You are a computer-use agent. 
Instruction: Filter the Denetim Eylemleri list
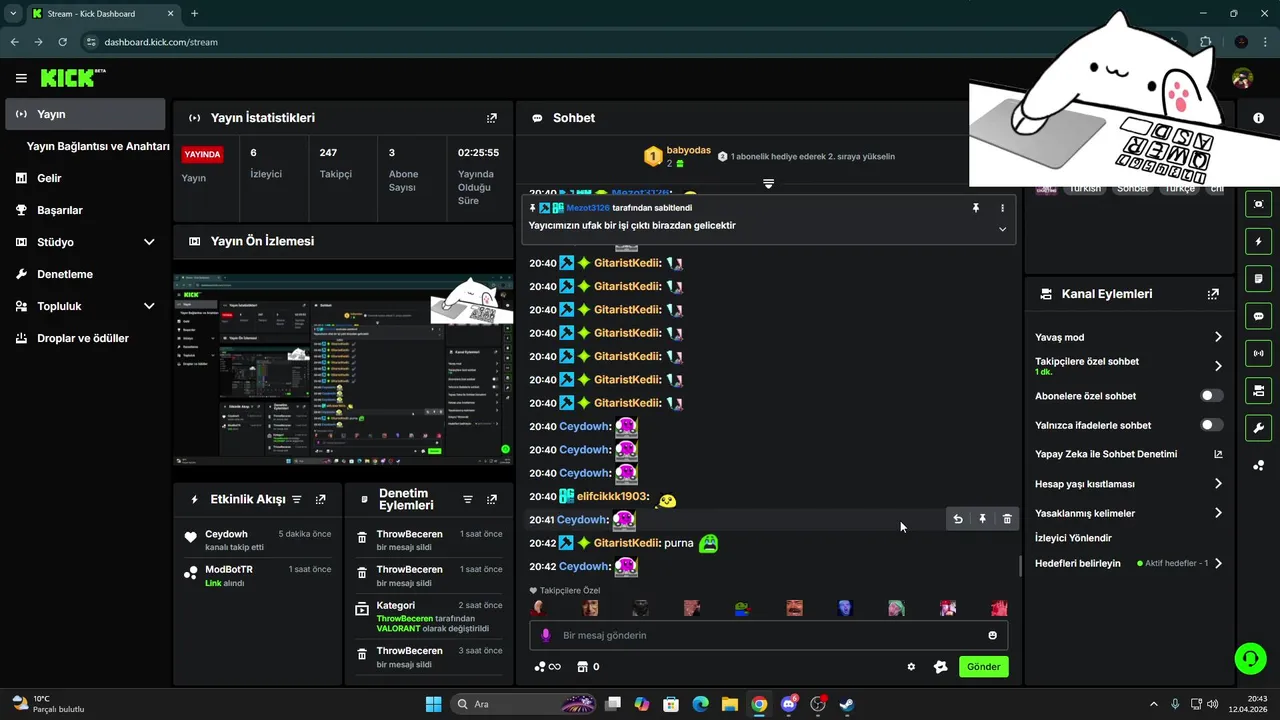(468, 499)
